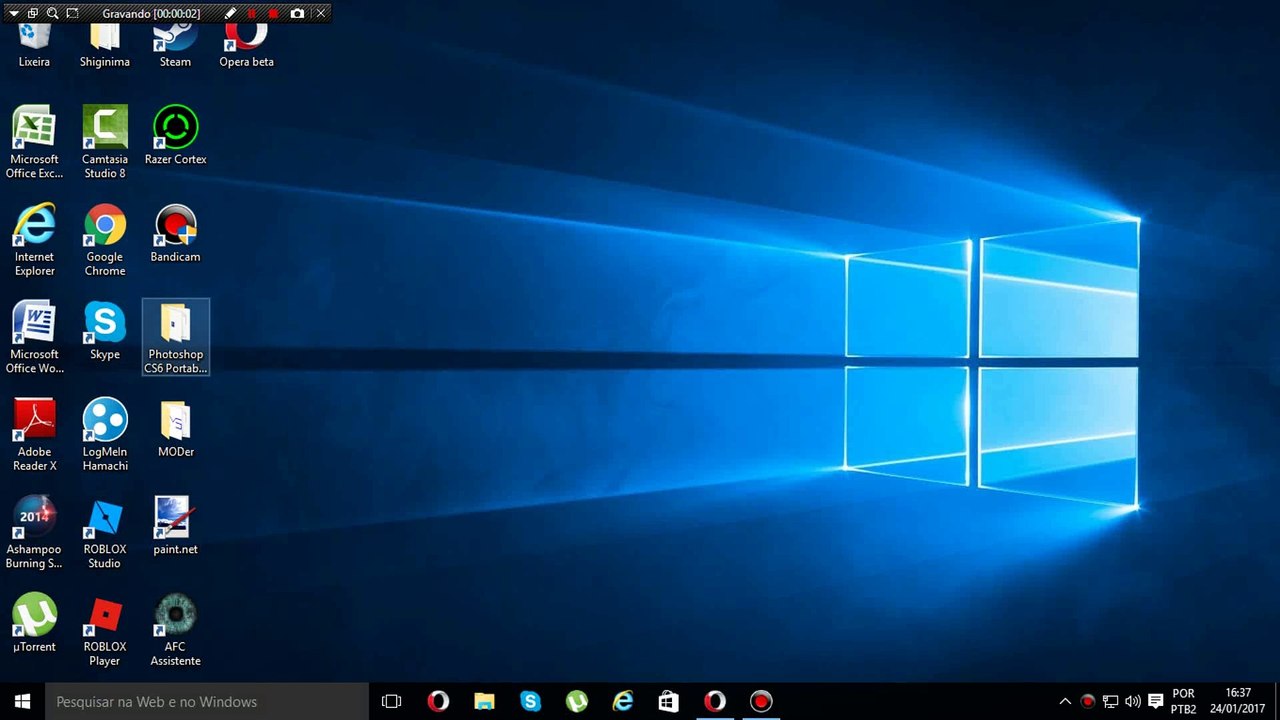Open µTorrent from the taskbar
1280x720 pixels.
(x=576, y=701)
